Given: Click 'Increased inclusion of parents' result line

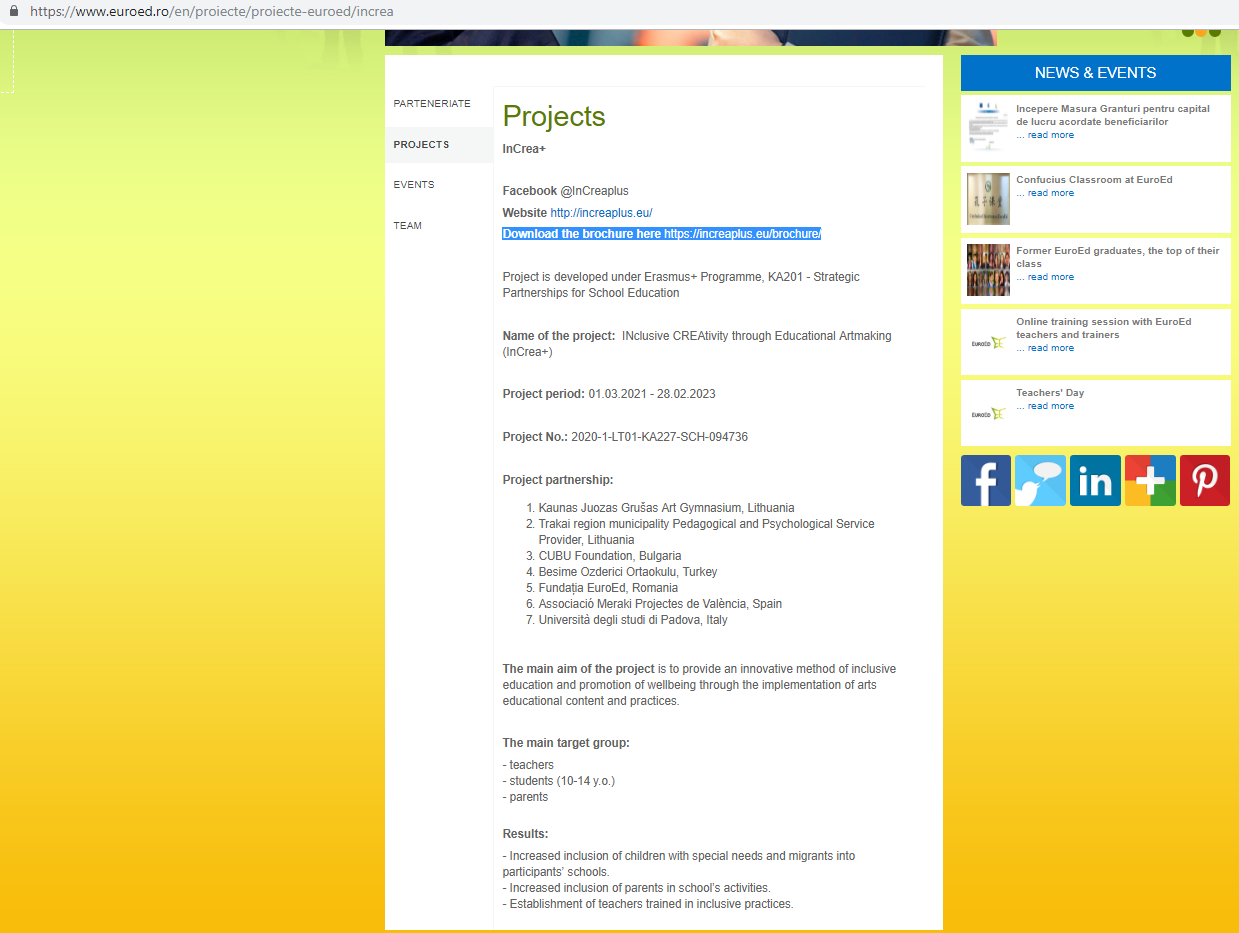Looking at the screenshot, I should 637,888.
